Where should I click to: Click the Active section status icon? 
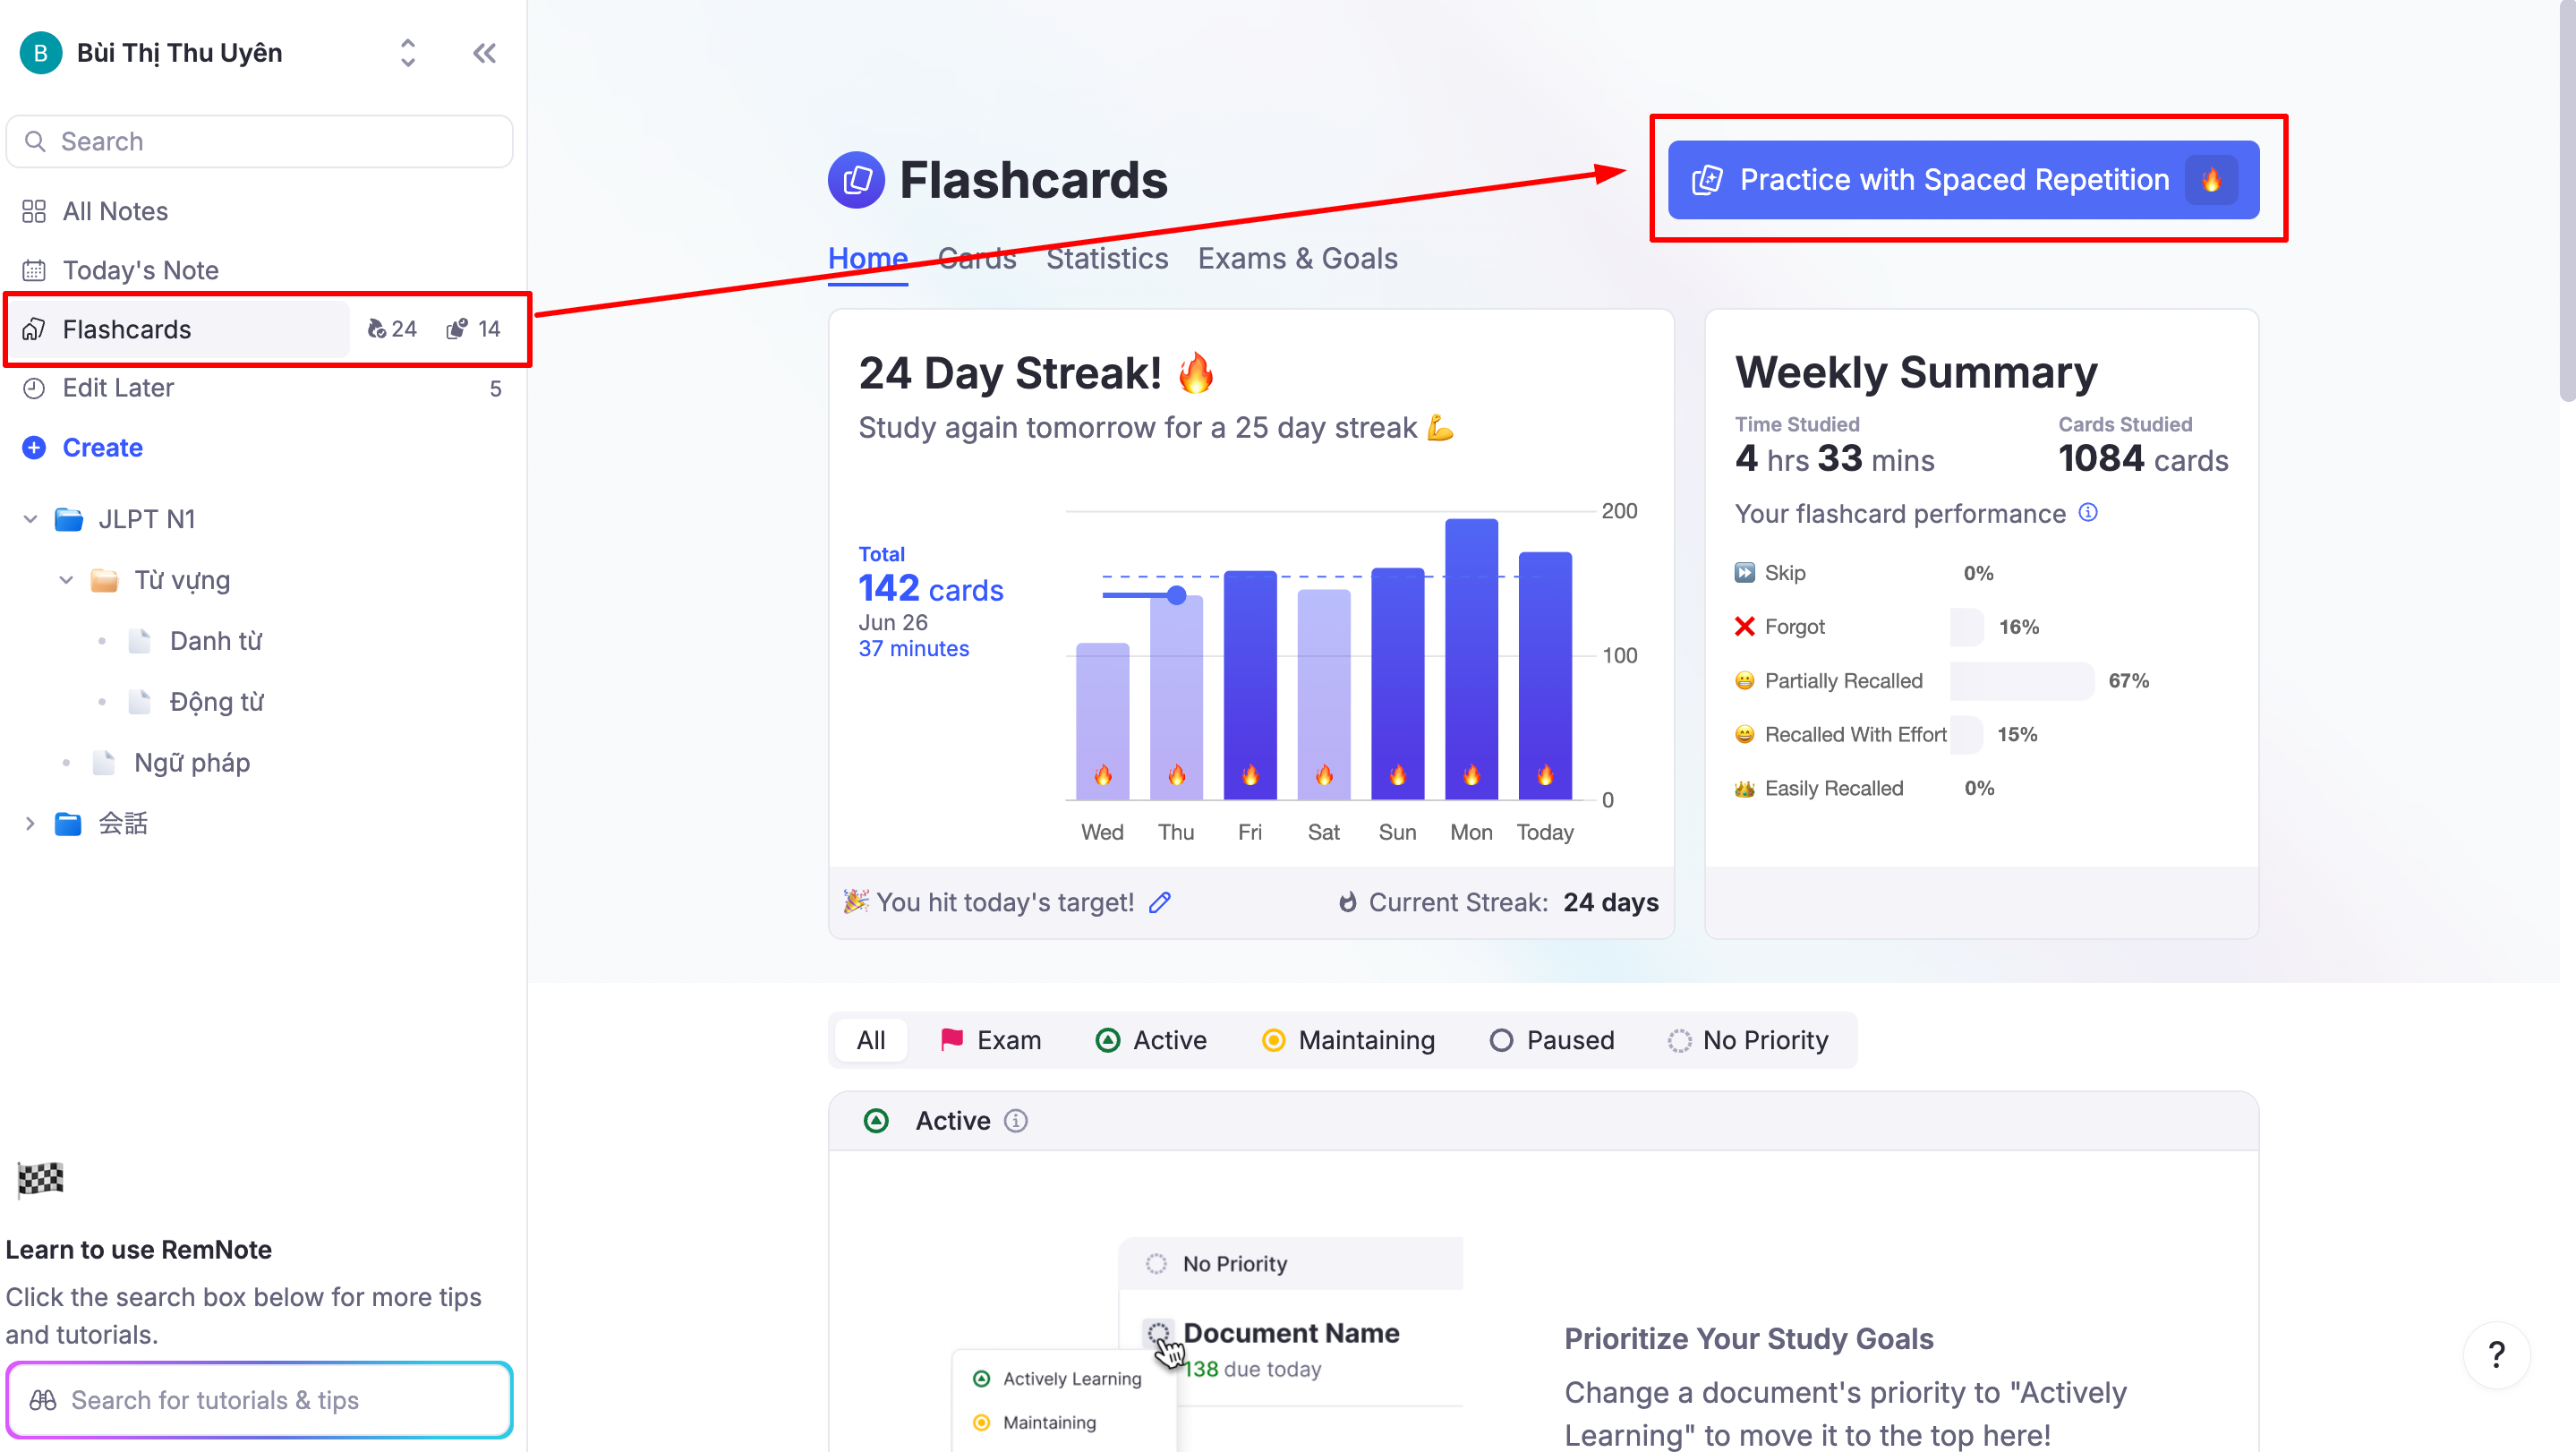tap(876, 1121)
